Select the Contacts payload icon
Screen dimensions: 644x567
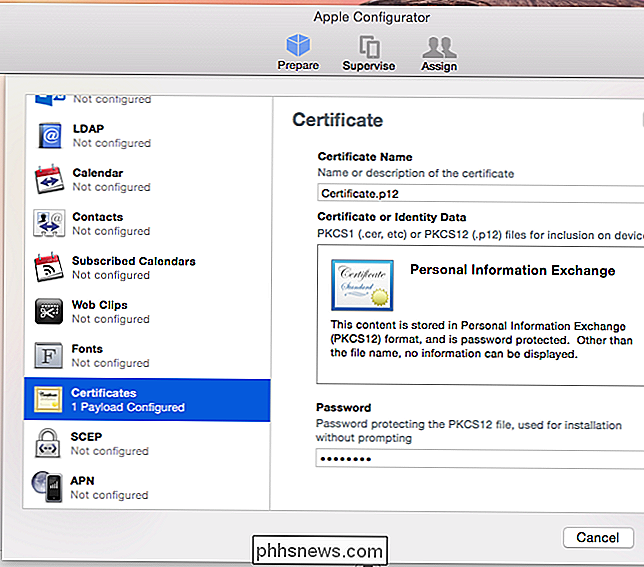[x=49, y=223]
